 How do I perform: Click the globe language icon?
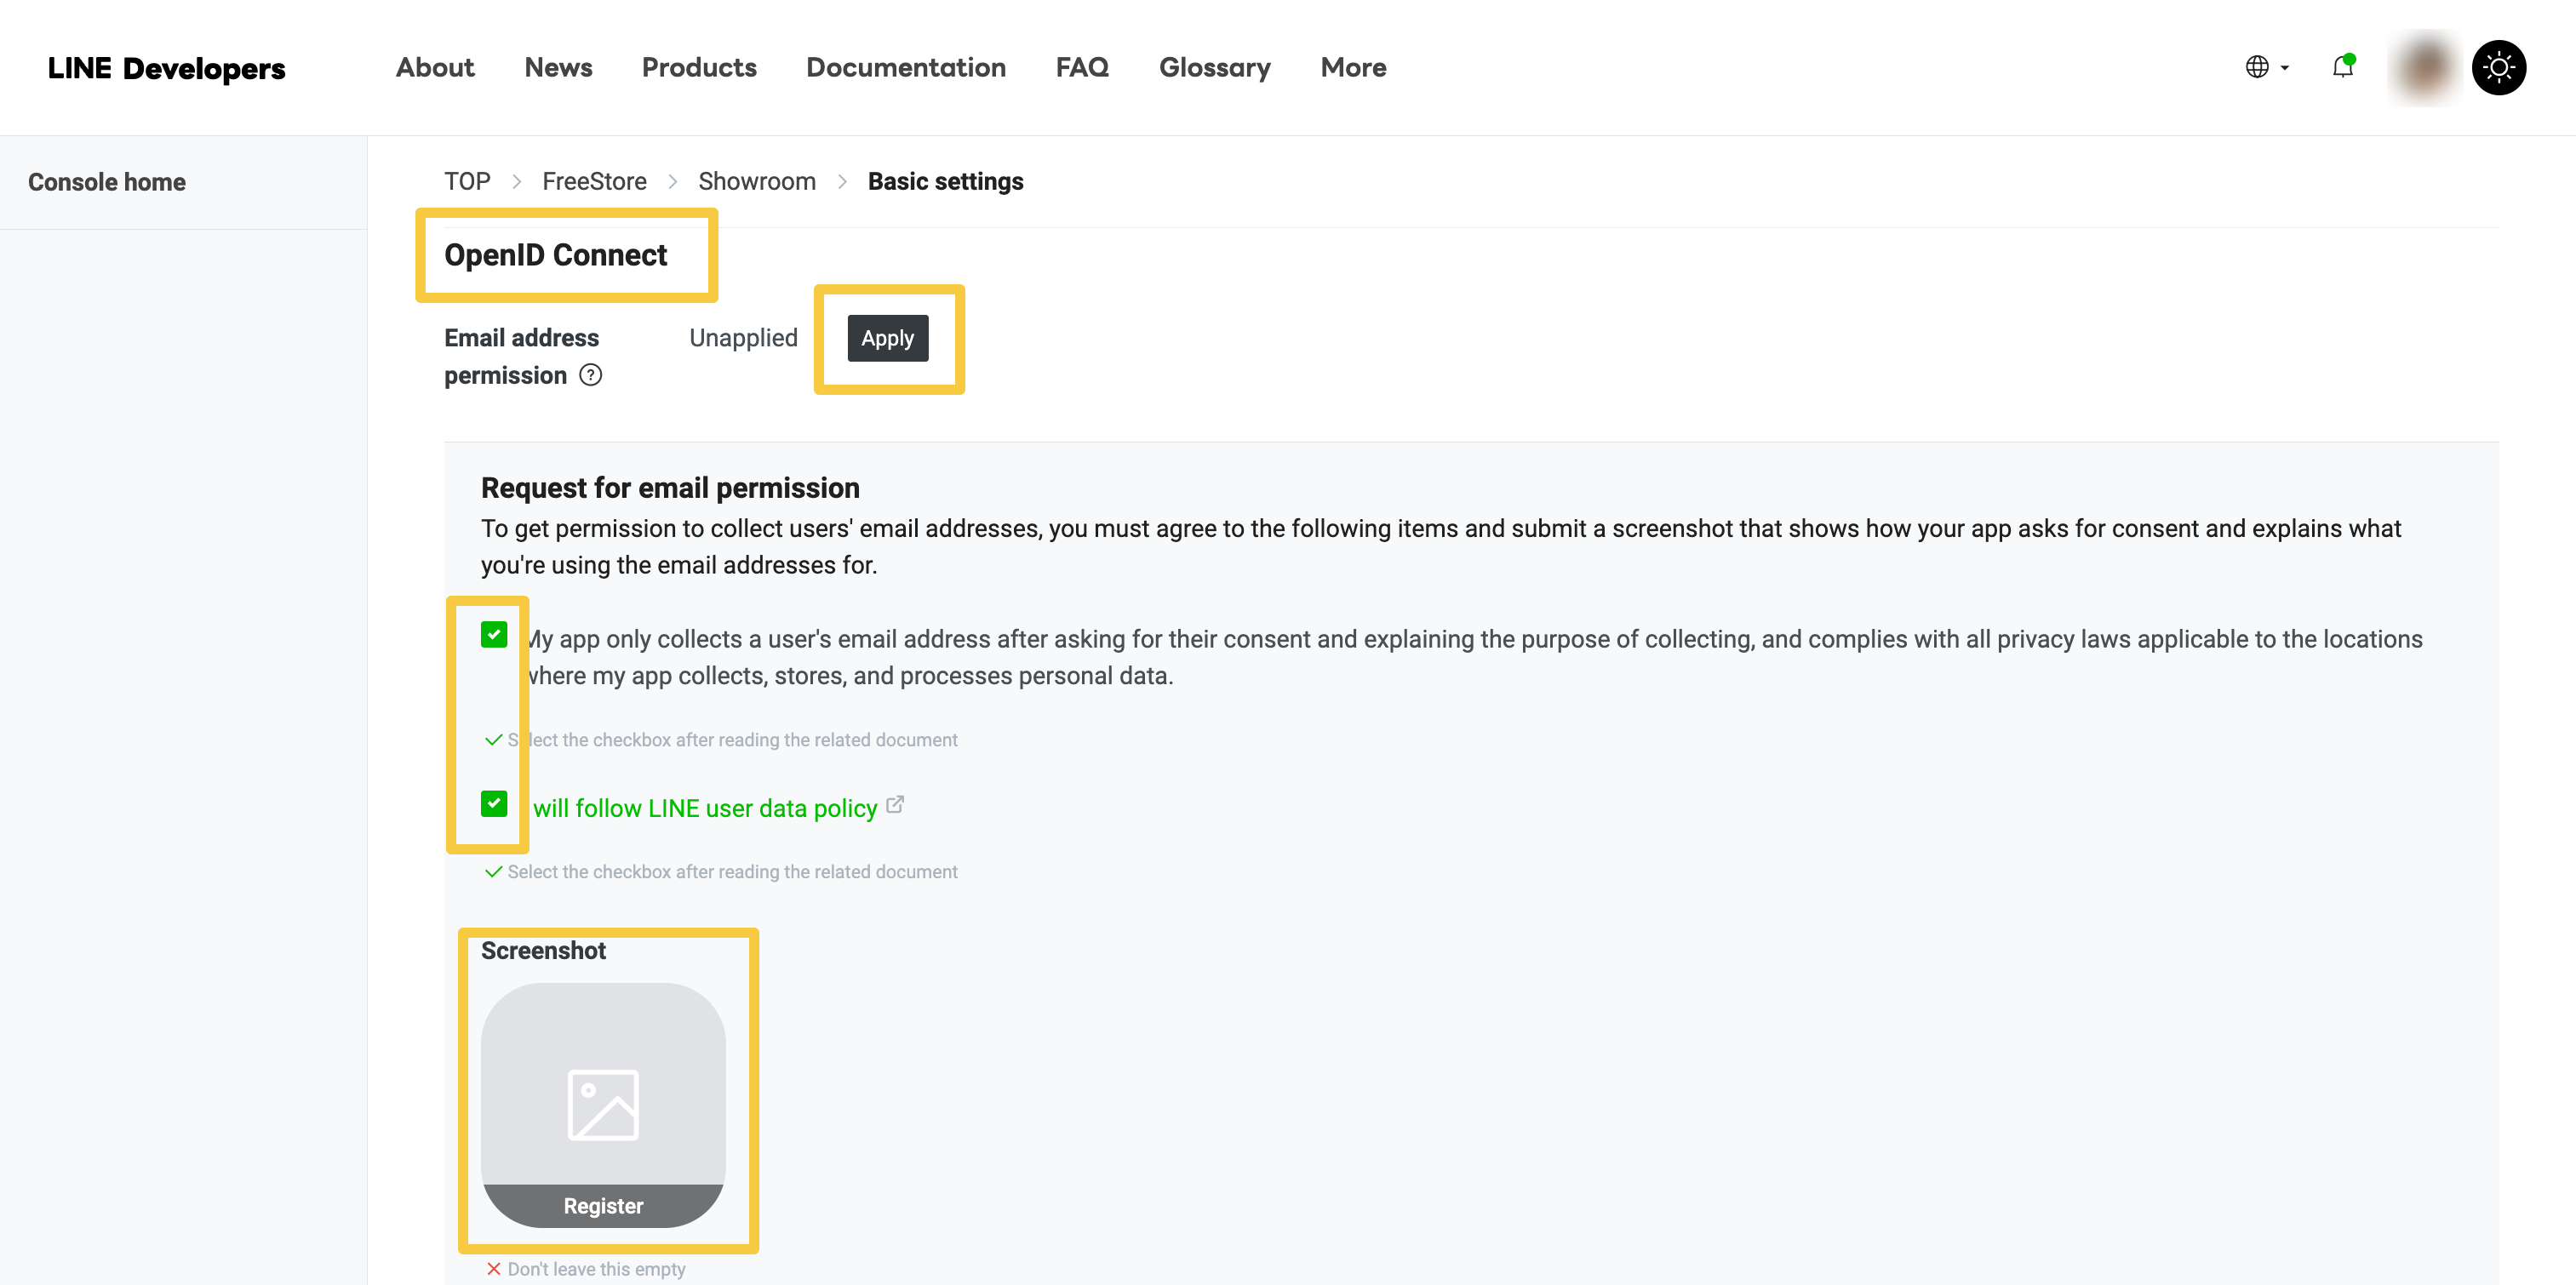(2256, 67)
